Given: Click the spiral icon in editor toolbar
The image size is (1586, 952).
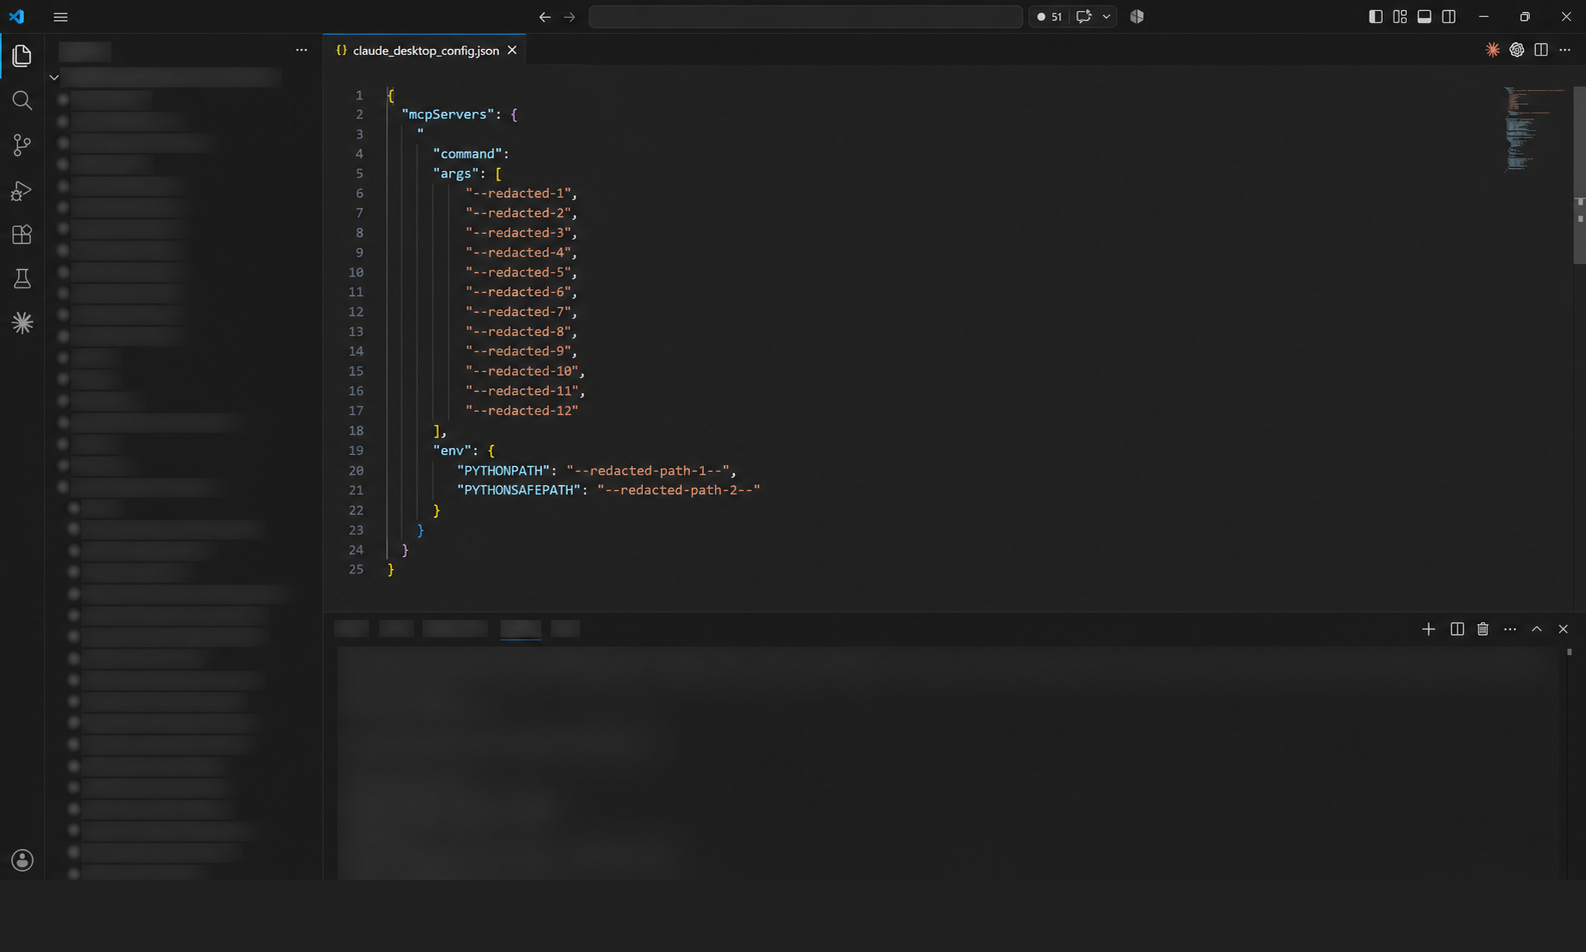Looking at the screenshot, I should point(1517,50).
